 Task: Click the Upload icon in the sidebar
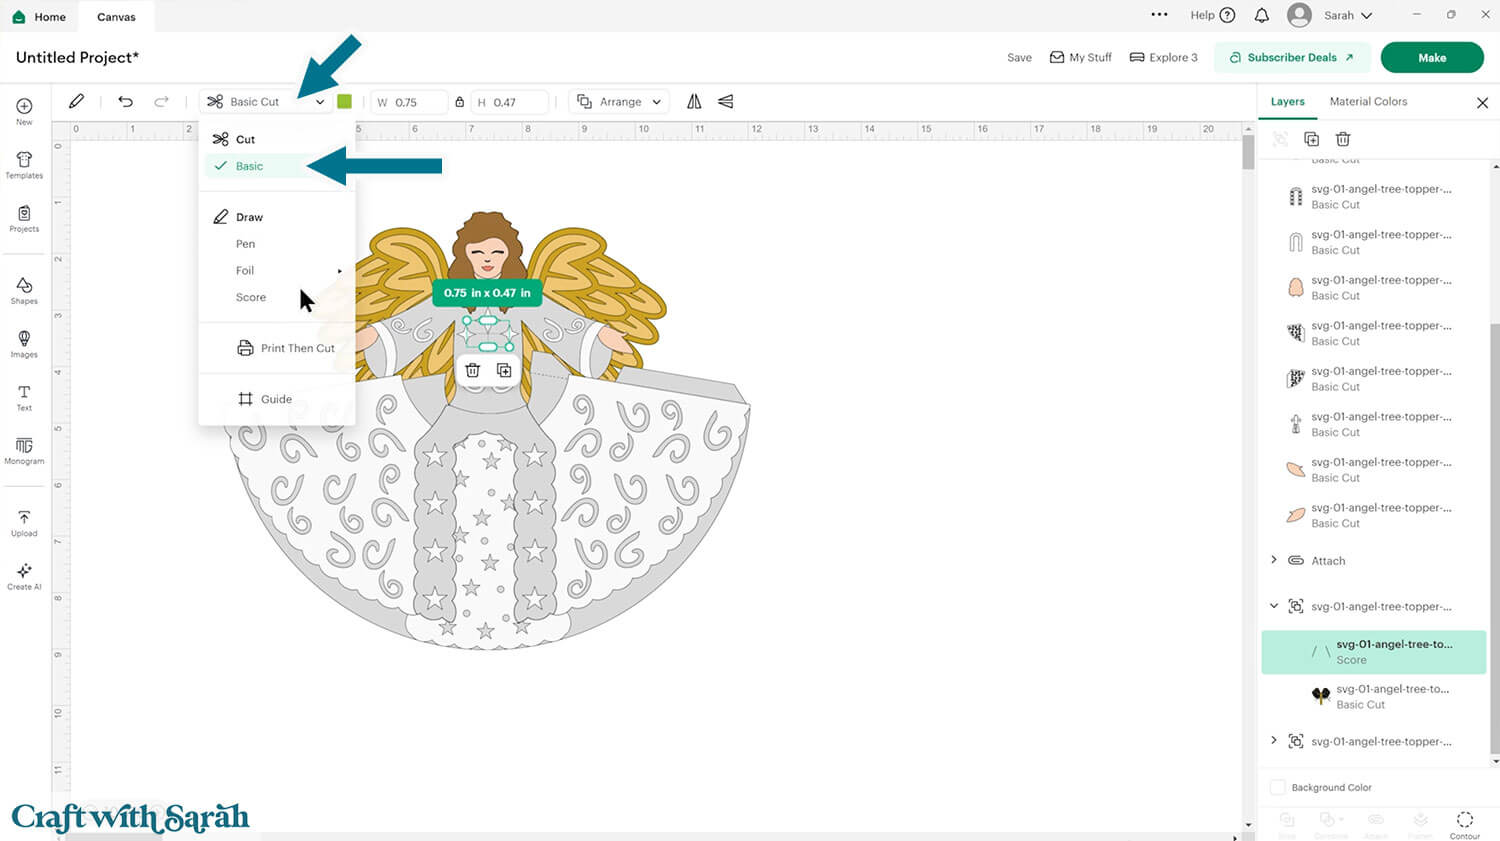(23, 522)
